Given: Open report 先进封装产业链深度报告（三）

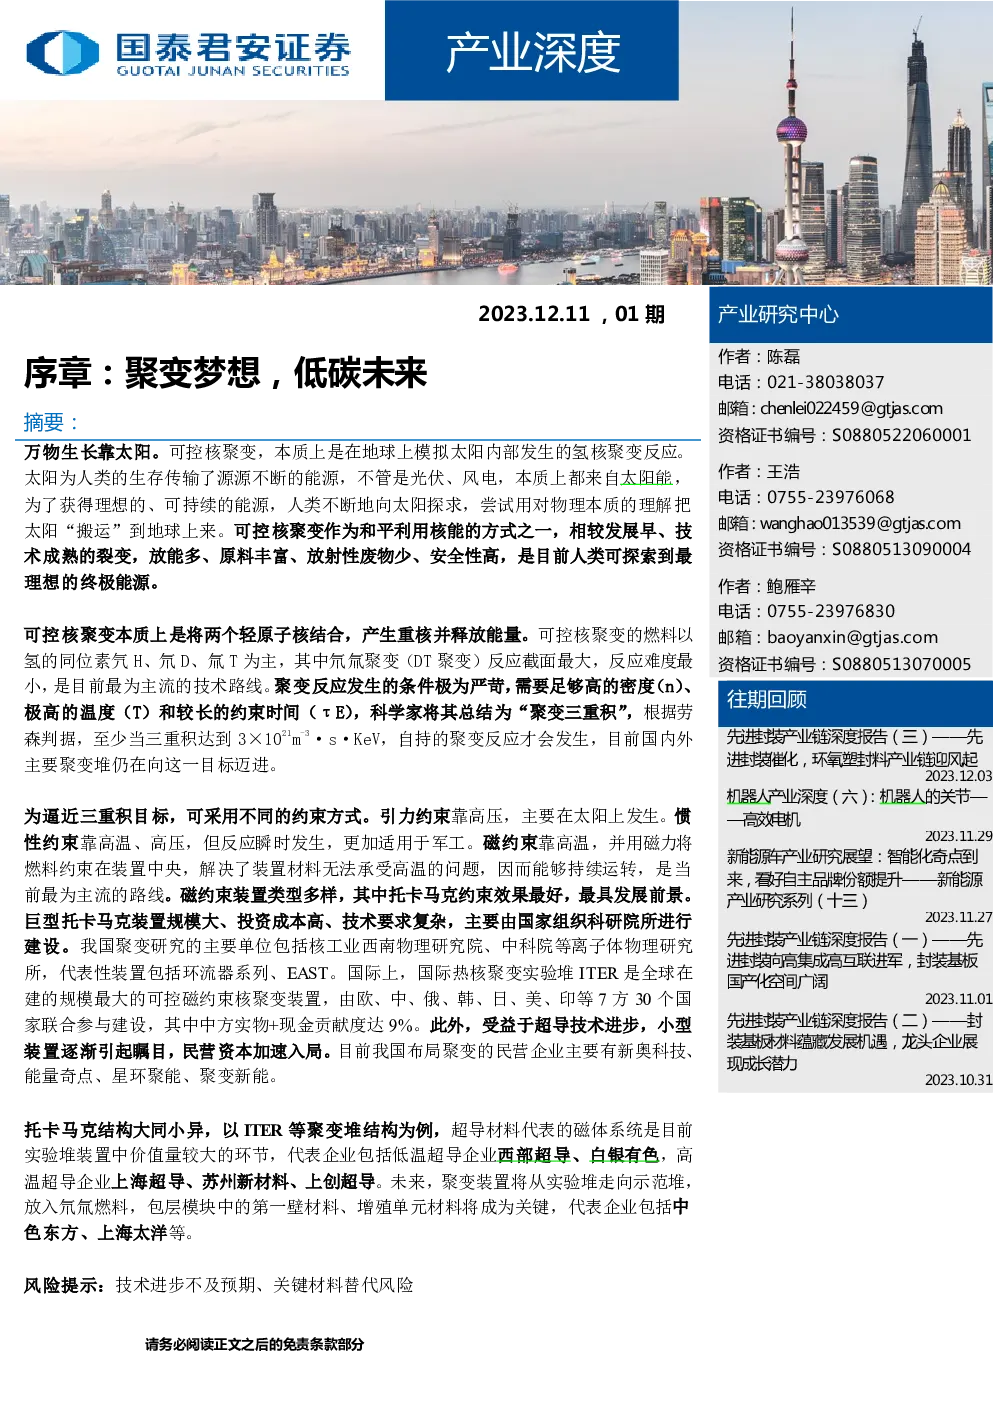Looking at the screenshot, I should 855,747.
